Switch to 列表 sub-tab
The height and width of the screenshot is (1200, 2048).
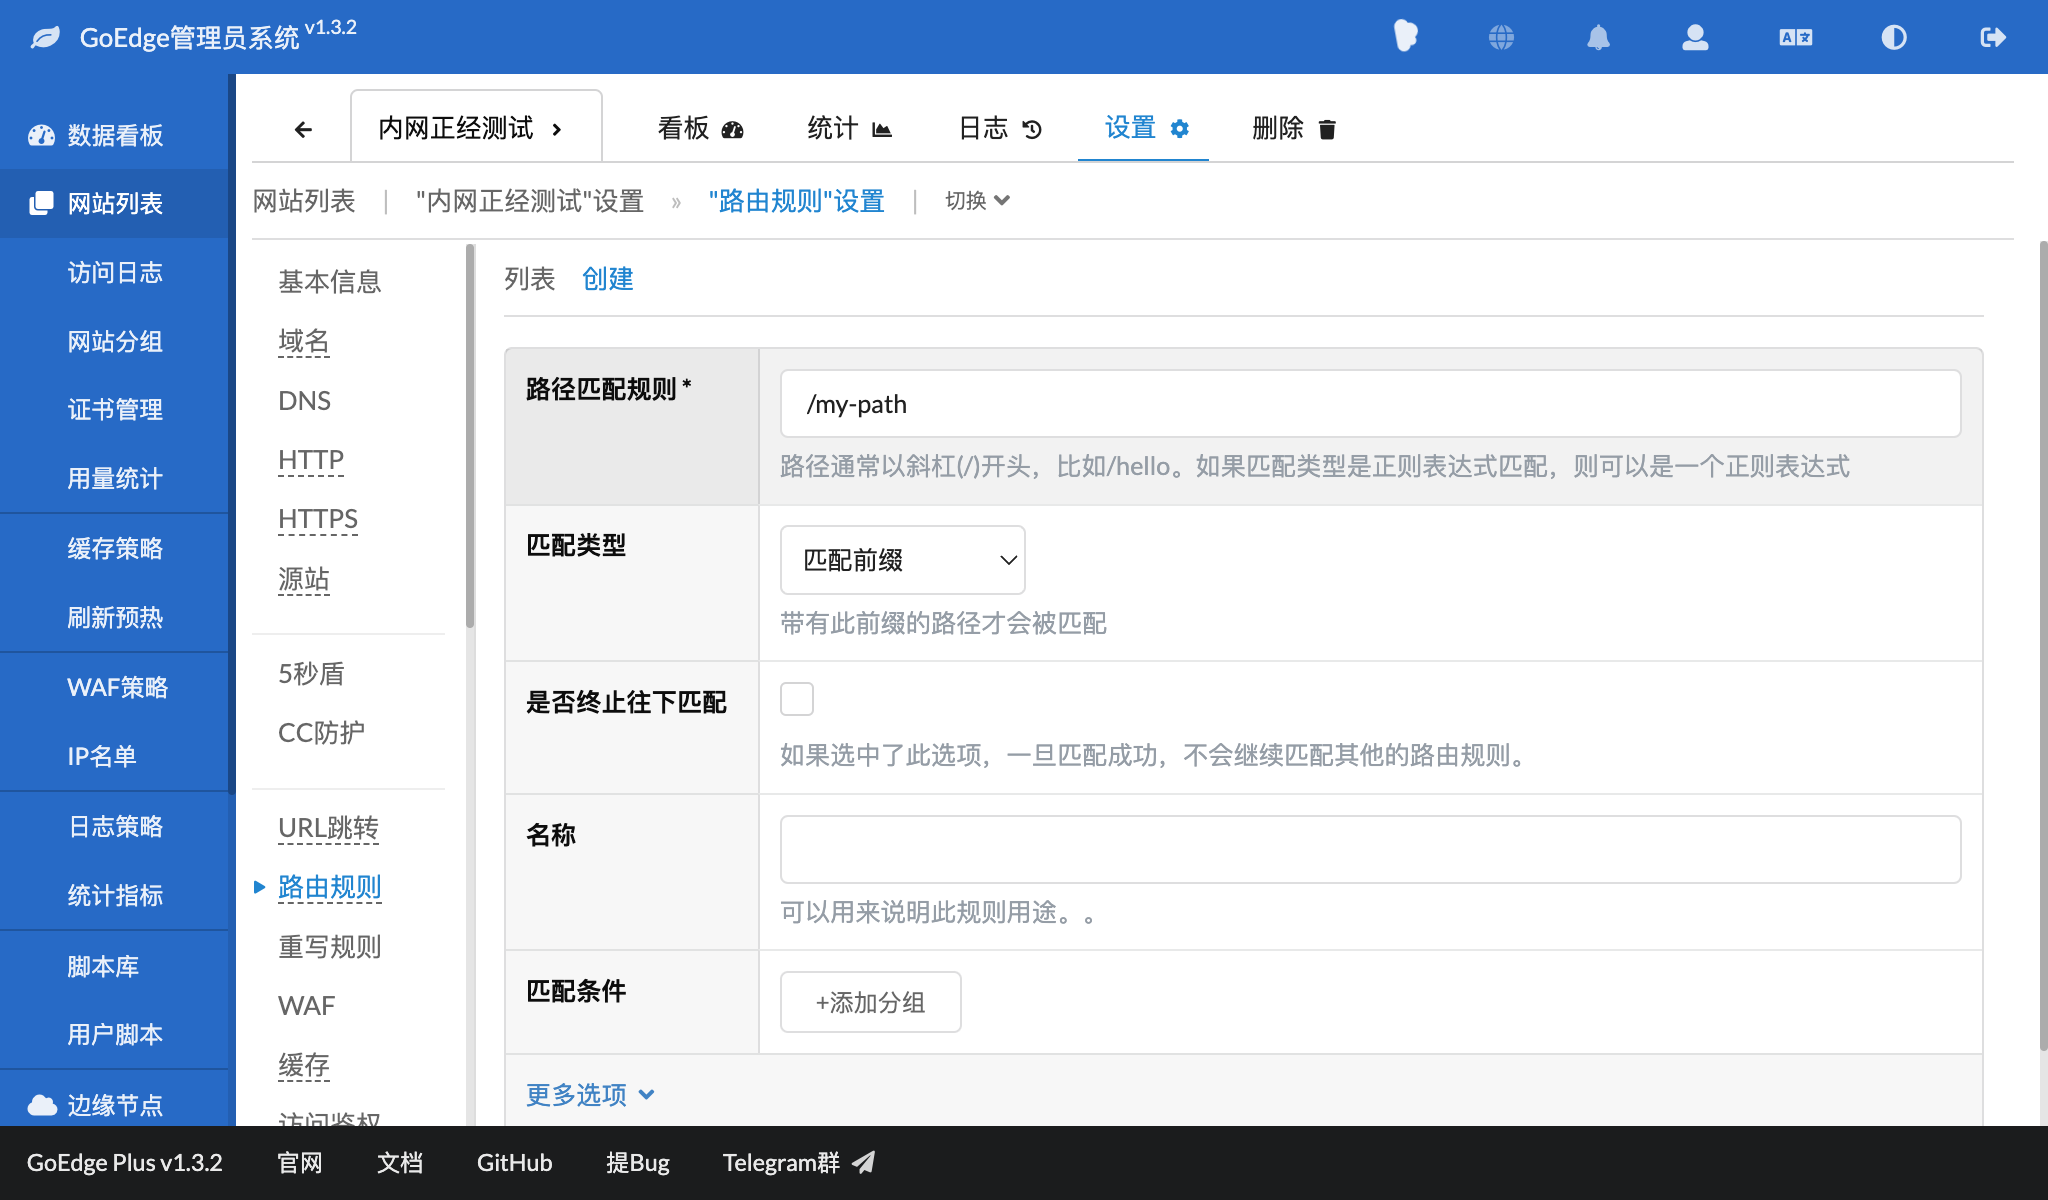pyautogui.click(x=529, y=279)
